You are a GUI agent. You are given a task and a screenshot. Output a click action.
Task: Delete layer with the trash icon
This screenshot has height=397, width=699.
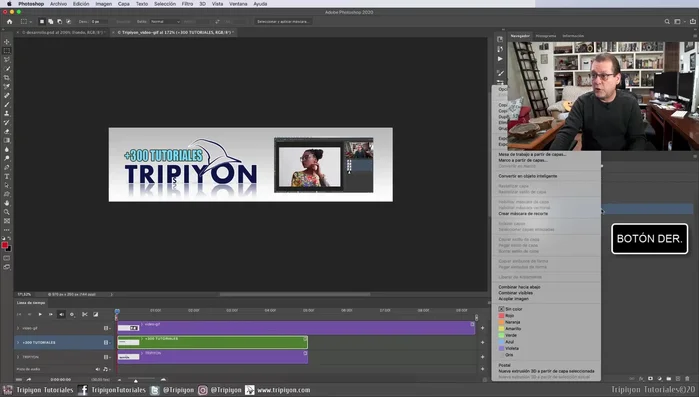point(687,379)
